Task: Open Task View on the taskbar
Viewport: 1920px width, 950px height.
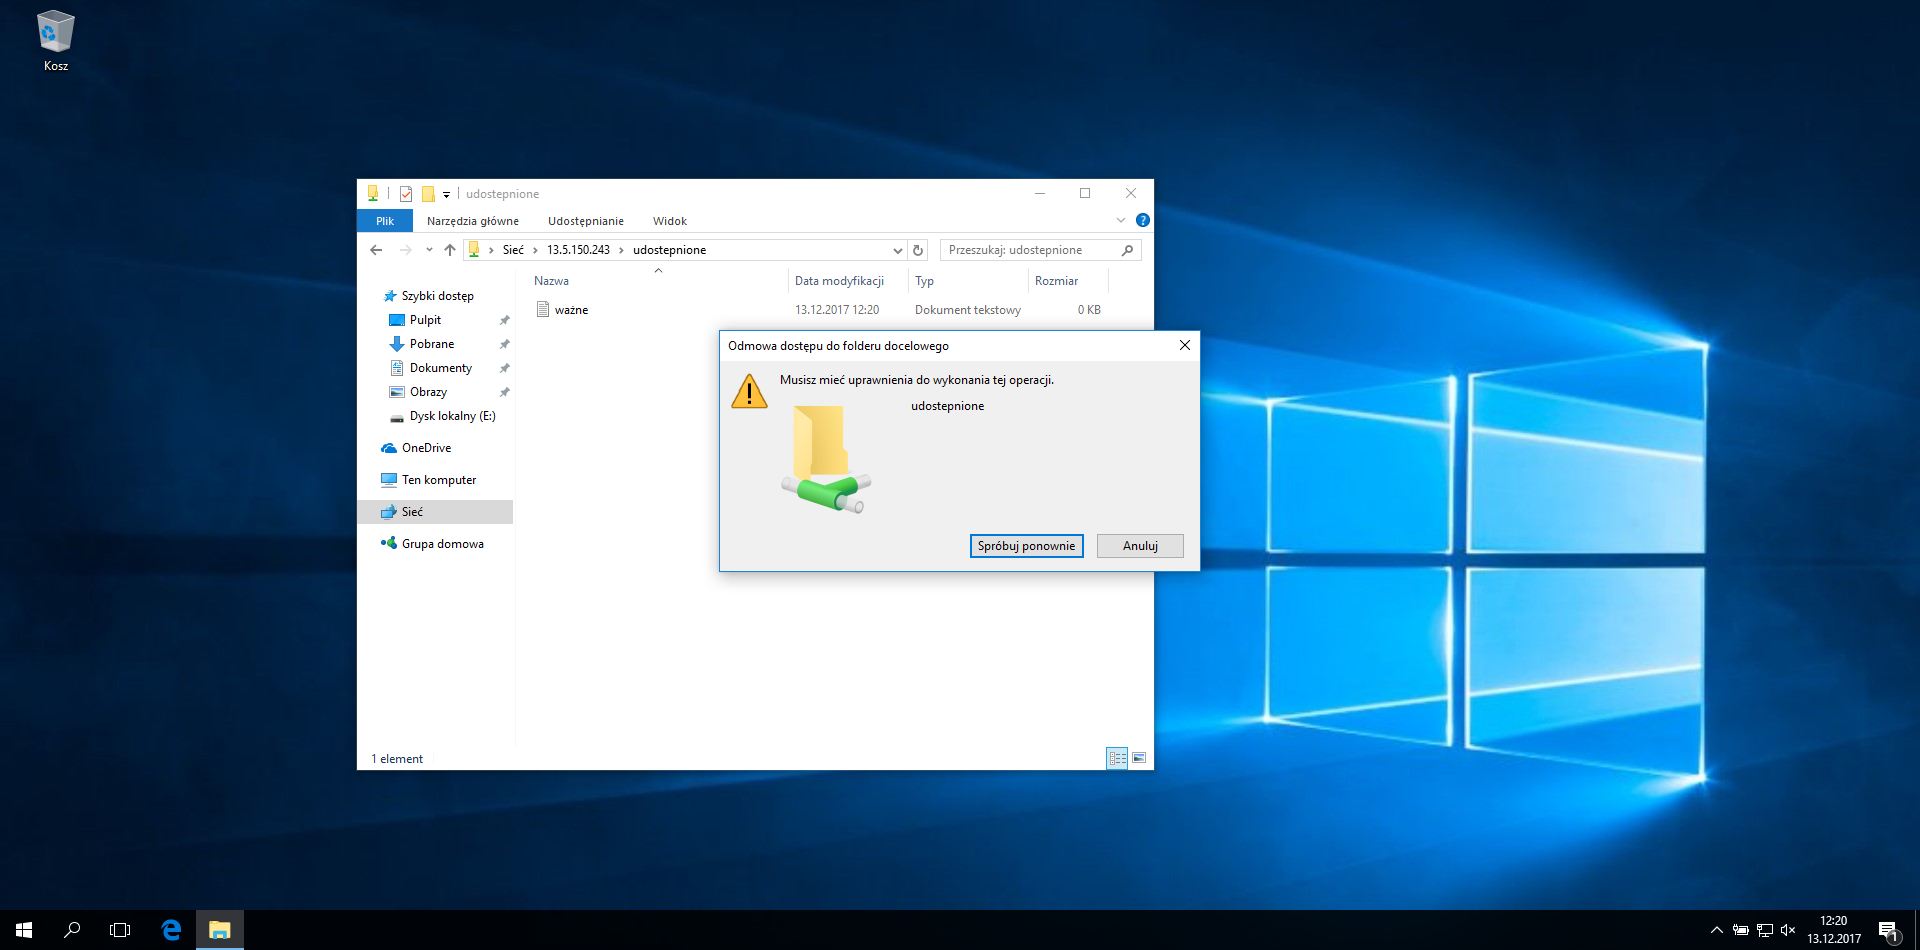Action: click(x=120, y=930)
